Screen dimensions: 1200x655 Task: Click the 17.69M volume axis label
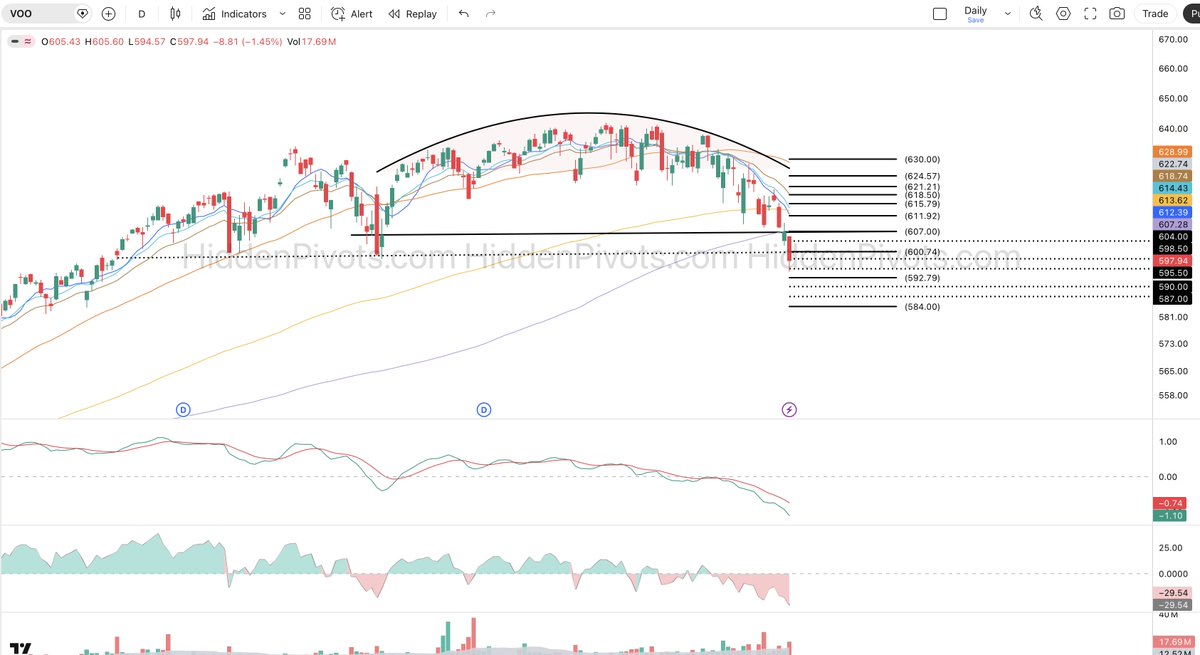click(x=1172, y=641)
